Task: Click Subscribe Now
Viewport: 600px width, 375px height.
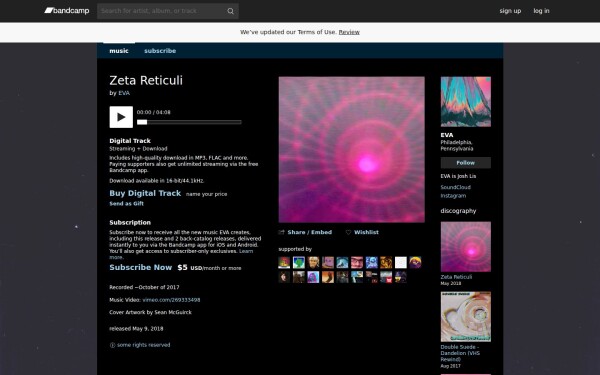Action: point(141,267)
